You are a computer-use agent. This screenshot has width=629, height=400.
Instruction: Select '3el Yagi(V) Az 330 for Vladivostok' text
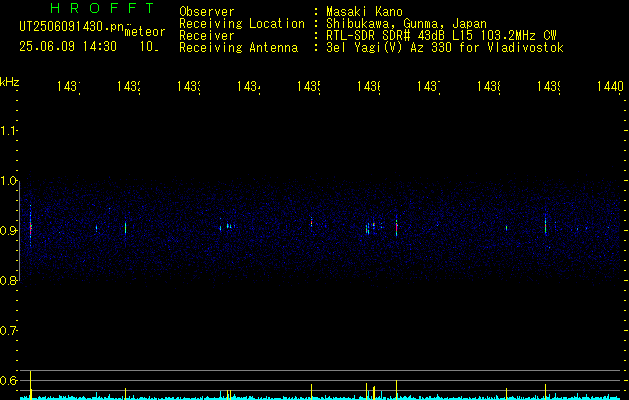445,48
